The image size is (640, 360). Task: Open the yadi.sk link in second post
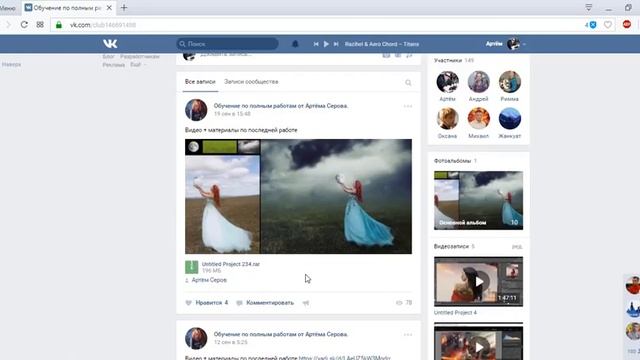(x=344, y=358)
